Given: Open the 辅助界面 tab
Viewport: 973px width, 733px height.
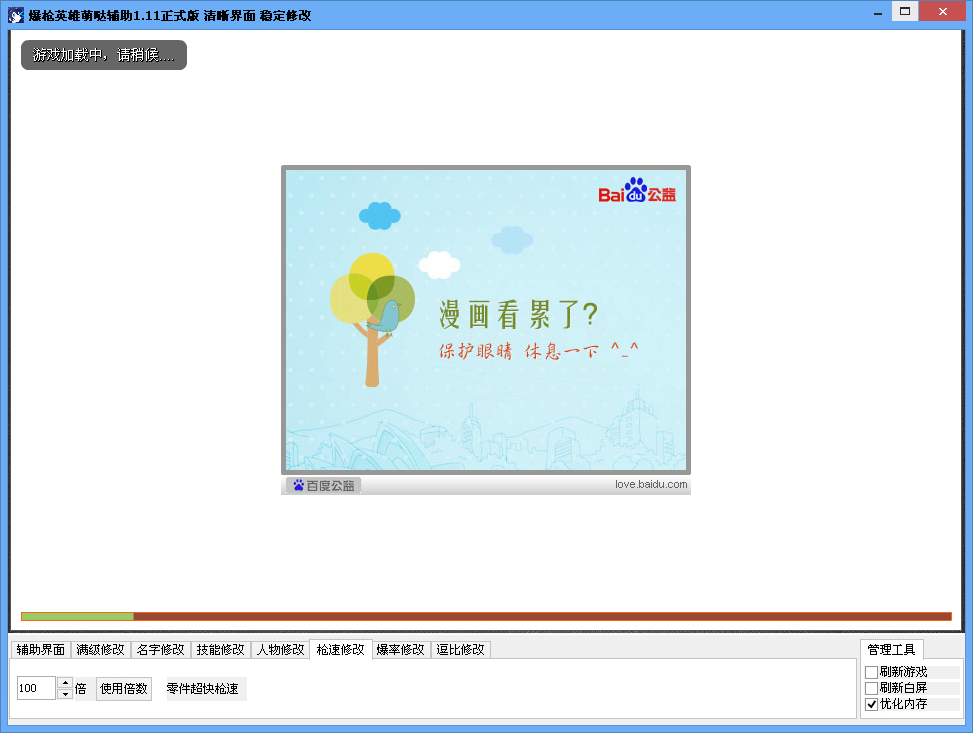Looking at the screenshot, I should (x=41, y=649).
